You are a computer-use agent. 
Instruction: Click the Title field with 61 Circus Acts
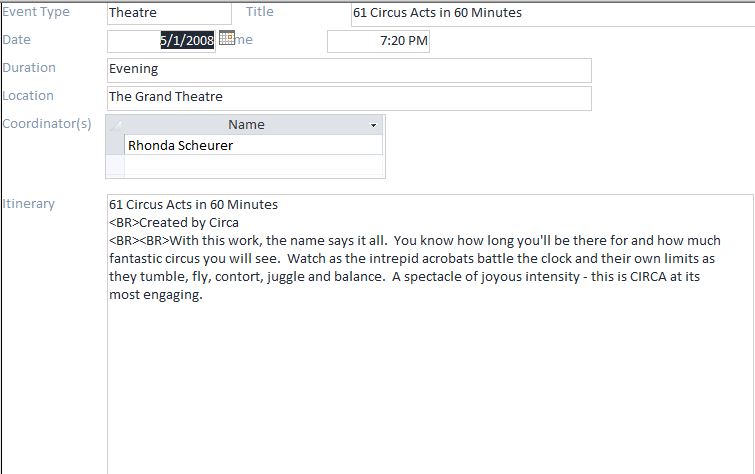click(x=553, y=13)
